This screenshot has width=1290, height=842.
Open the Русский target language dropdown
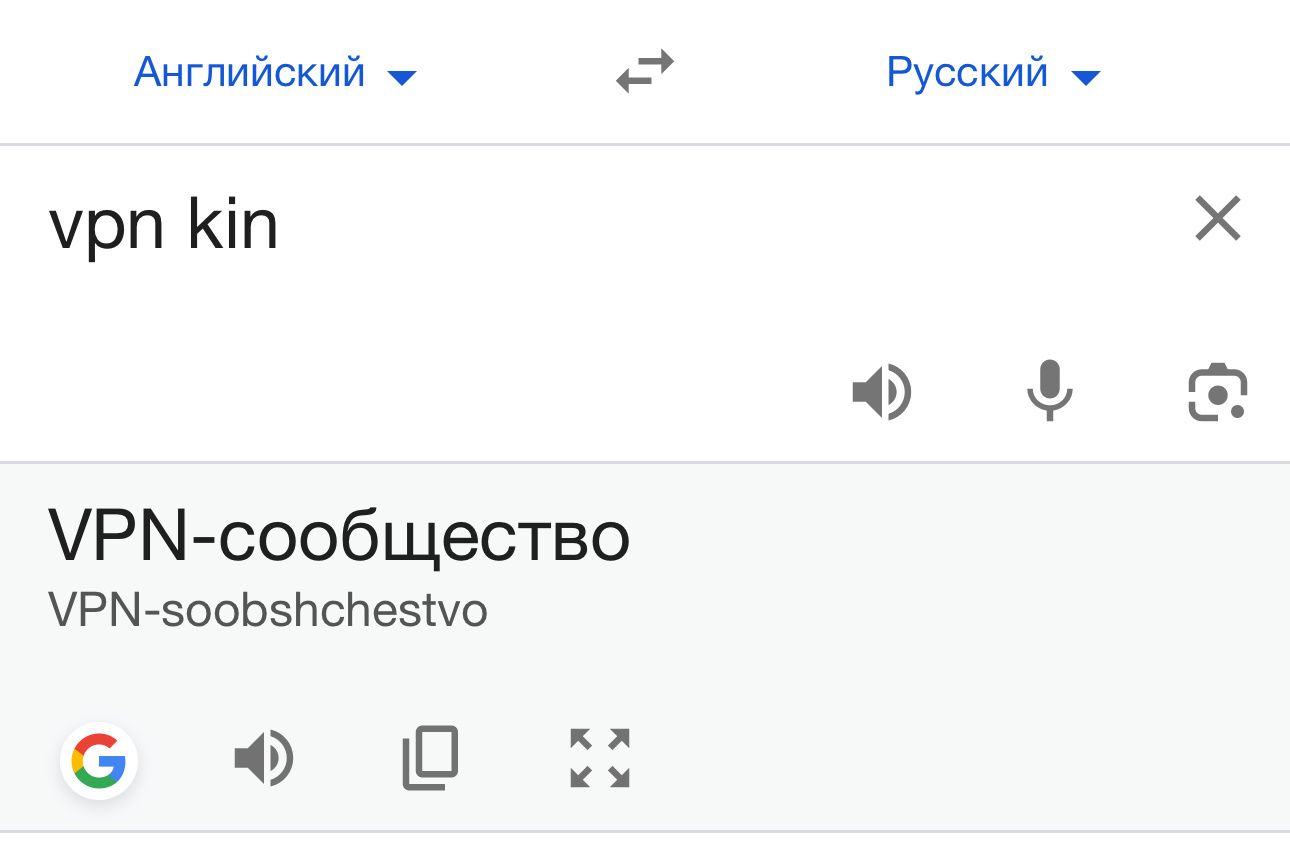point(993,73)
